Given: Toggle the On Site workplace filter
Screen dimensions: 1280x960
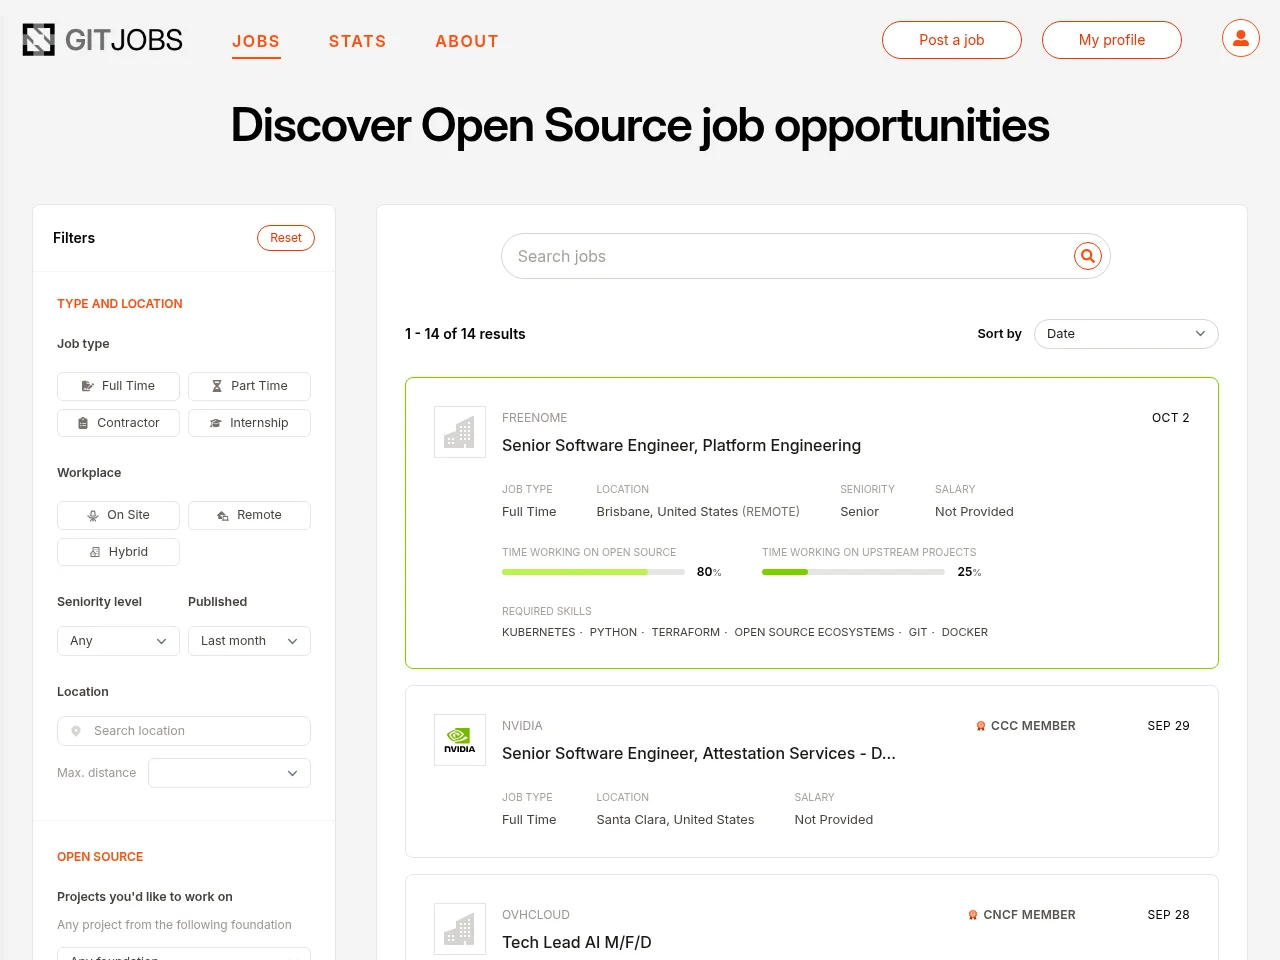Looking at the screenshot, I should 118,515.
